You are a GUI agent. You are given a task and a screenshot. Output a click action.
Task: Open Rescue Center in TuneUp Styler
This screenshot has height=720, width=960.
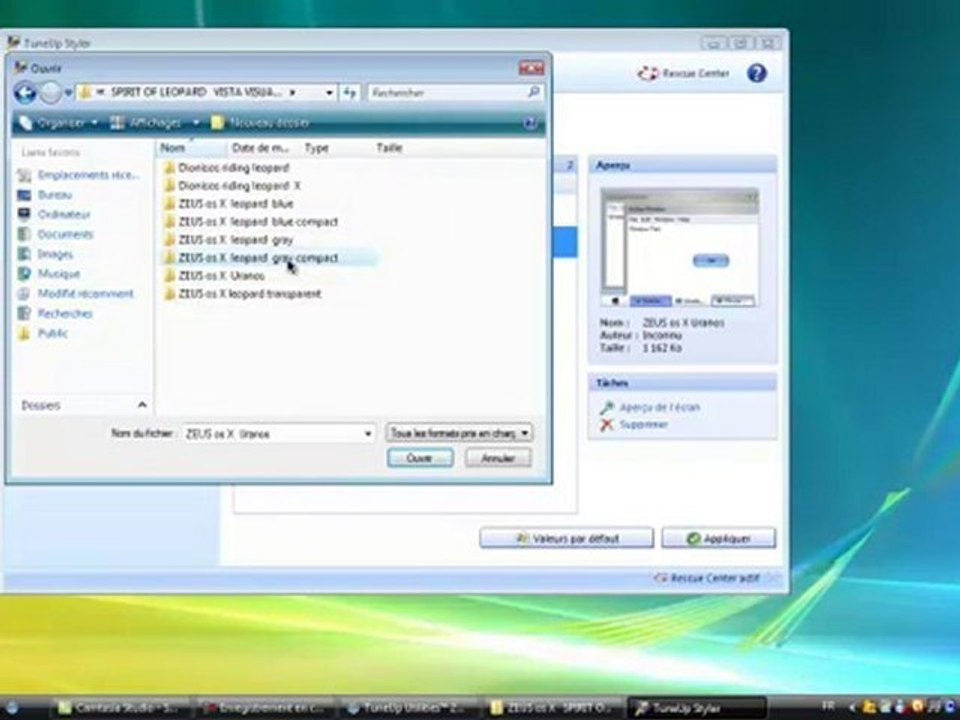coord(684,73)
